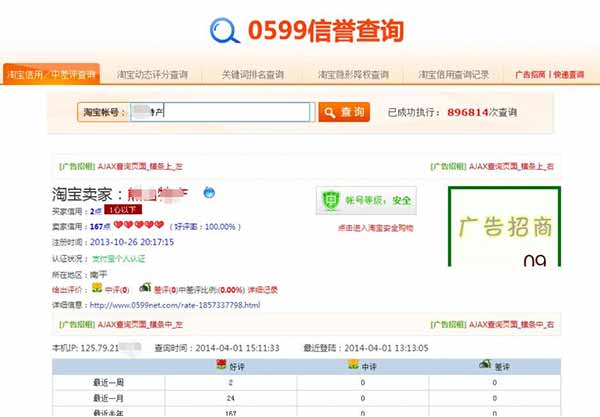Click the black flower icon in 差评 column header
This screenshot has height=417, width=600.
(x=485, y=364)
